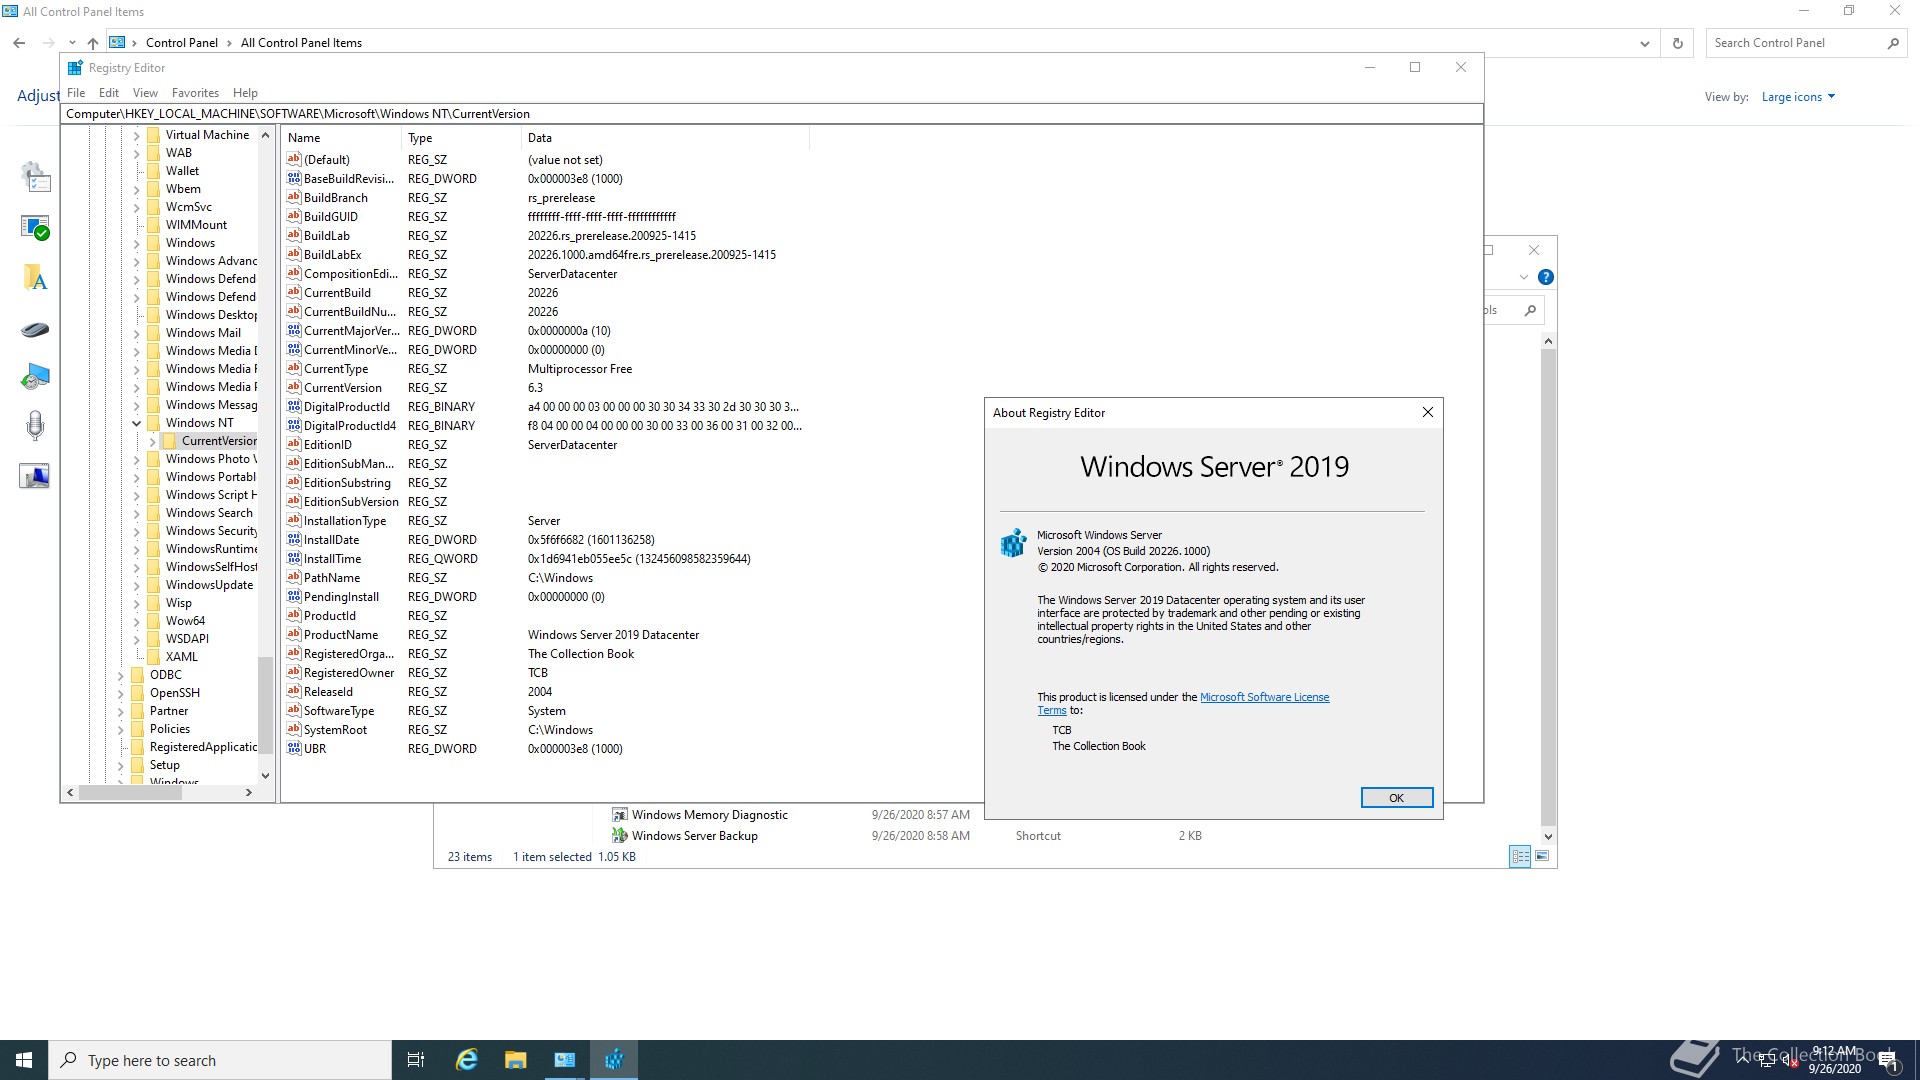The width and height of the screenshot is (1920, 1080).
Task: Open Windows Memory Diagnostic shortcut
Action: point(709,815)
